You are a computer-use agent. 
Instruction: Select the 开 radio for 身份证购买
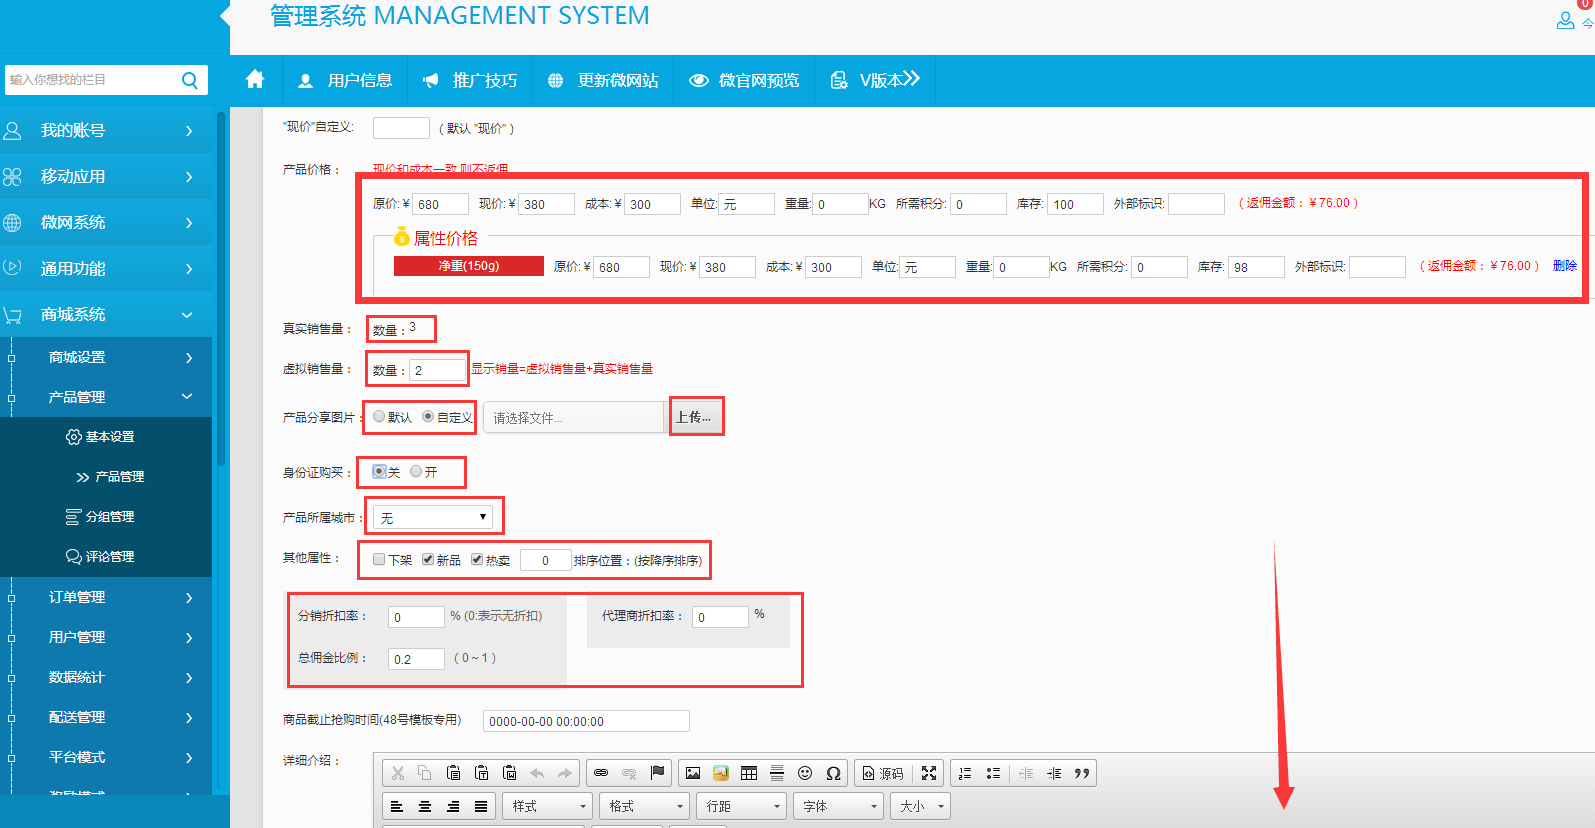[x=416, y=472]
